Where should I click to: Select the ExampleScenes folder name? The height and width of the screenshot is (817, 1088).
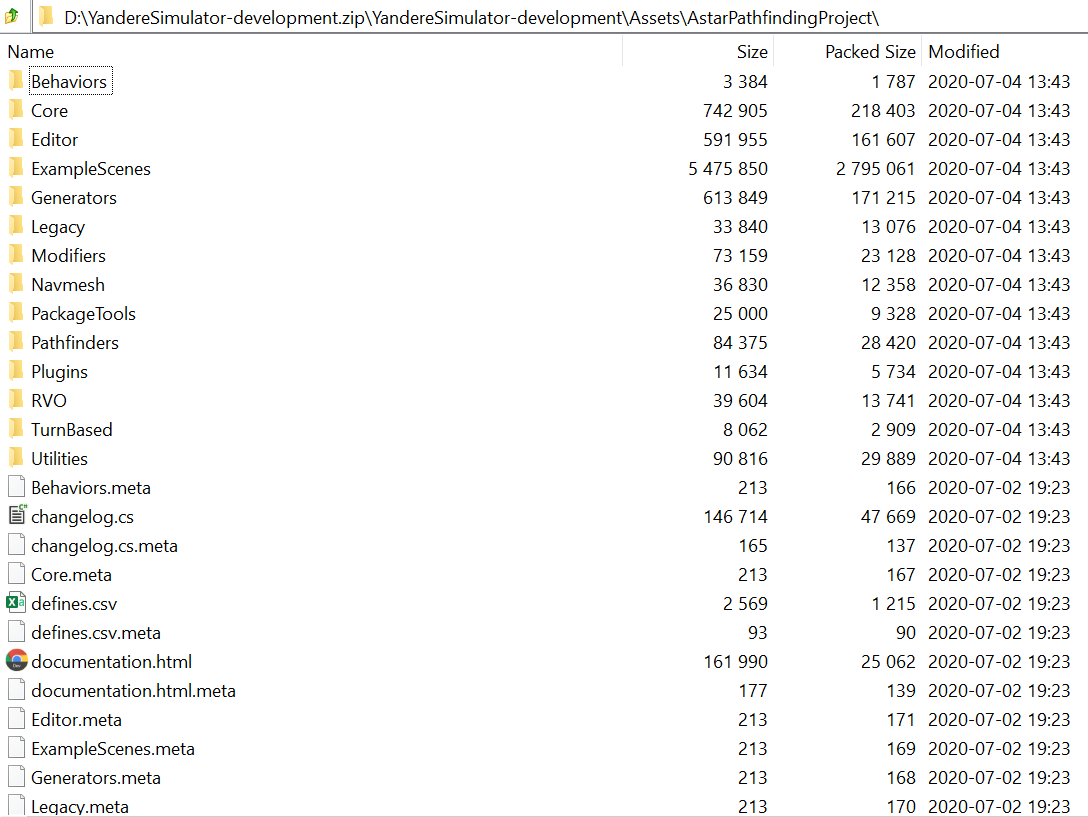pyautogui.click(x=91, y=169)
